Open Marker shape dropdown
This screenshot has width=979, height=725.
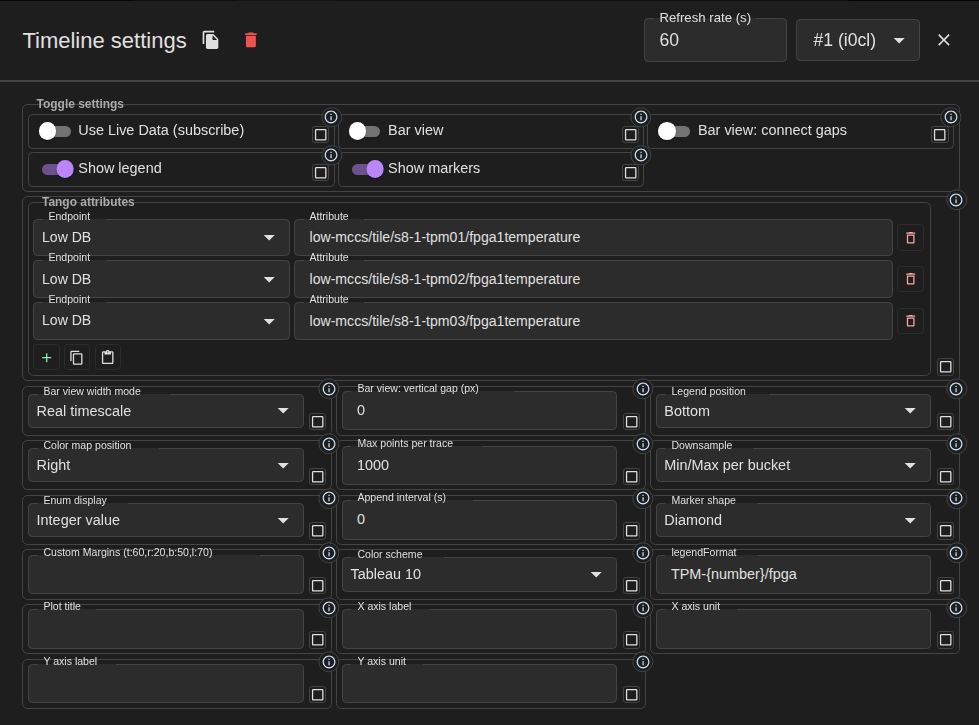(793, 520)
